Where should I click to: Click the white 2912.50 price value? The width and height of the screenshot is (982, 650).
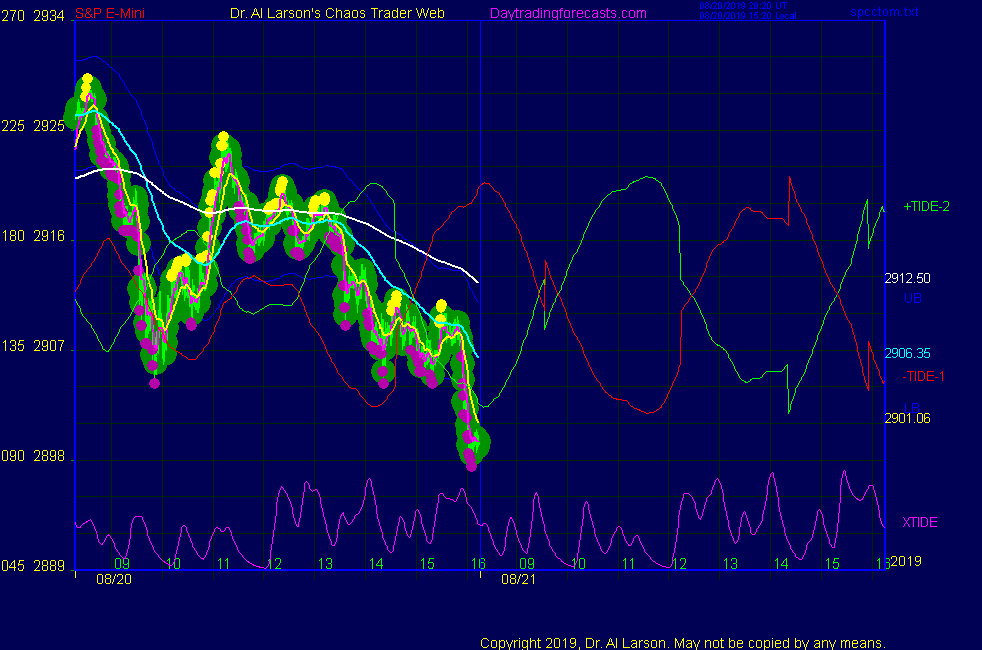tap(908, 278)
